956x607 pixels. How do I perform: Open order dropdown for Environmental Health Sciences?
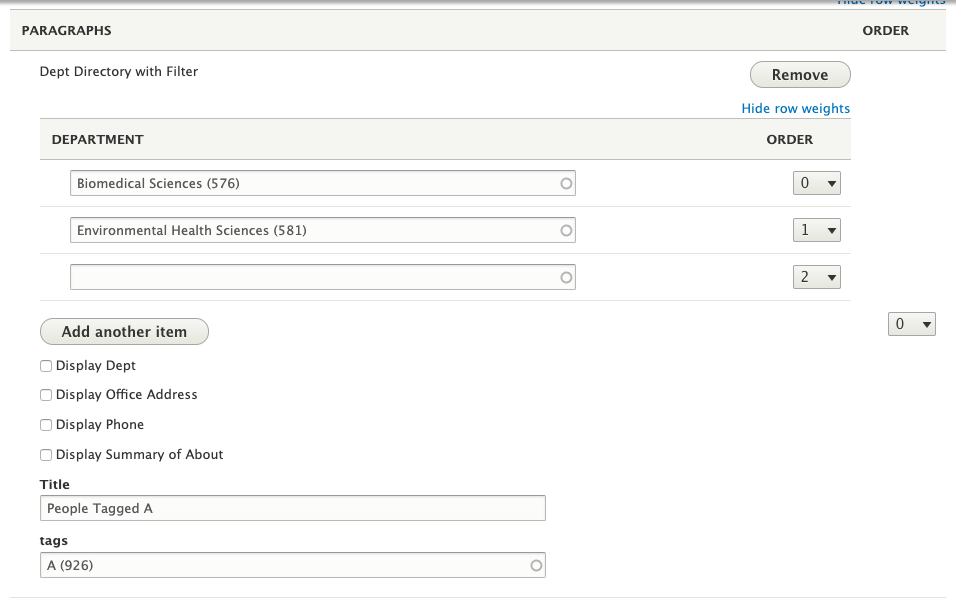click(x=817, y=231)
